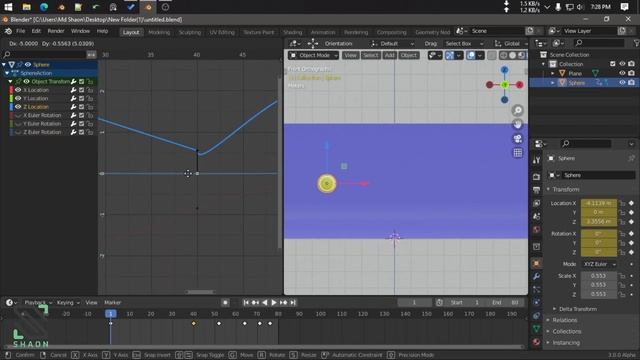Click the viewport zoom magnifier icon
The width and height of the screenshot is (640, 360).
518,111
